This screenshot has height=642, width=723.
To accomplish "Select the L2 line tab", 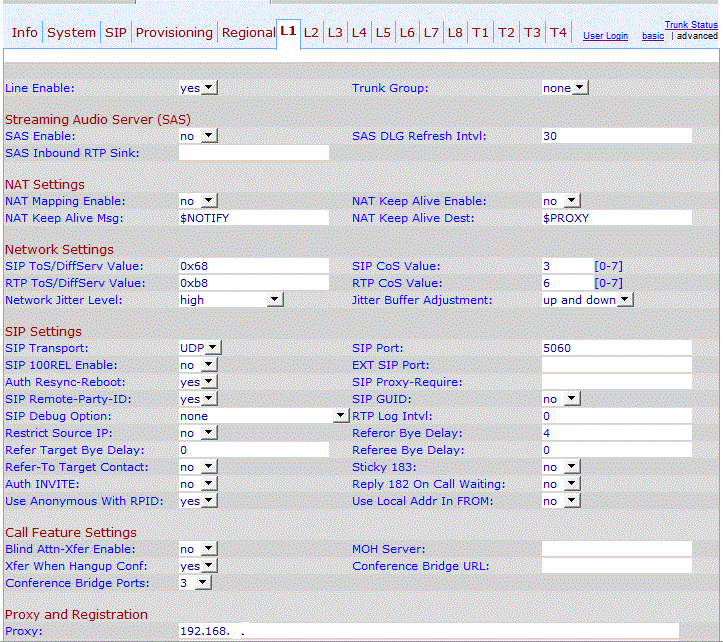I will point(311,33).
